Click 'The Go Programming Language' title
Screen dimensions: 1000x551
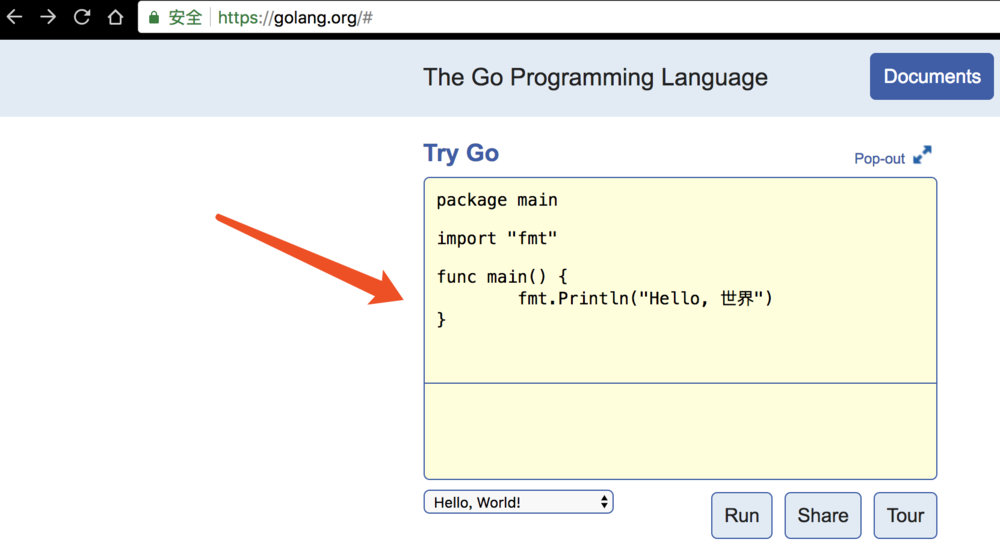pos(596,77)
